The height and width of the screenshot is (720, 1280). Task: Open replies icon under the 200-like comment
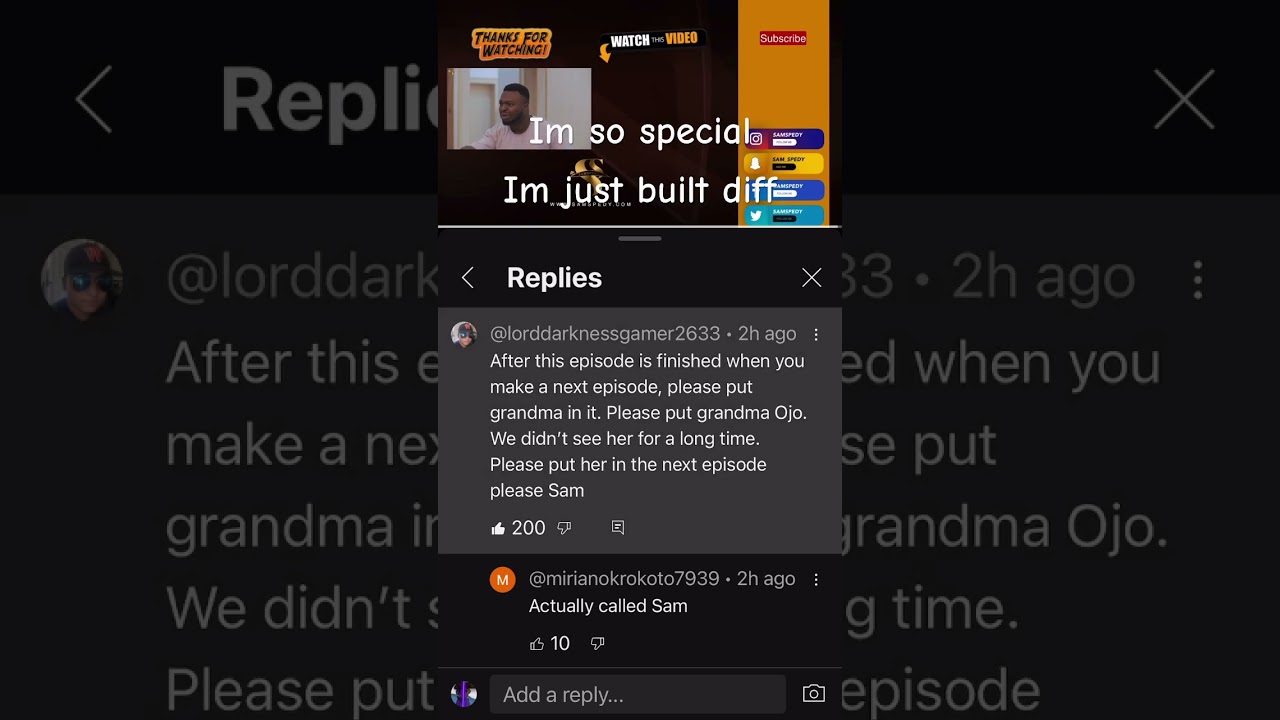pyautogui.click(x=618, y=527)
